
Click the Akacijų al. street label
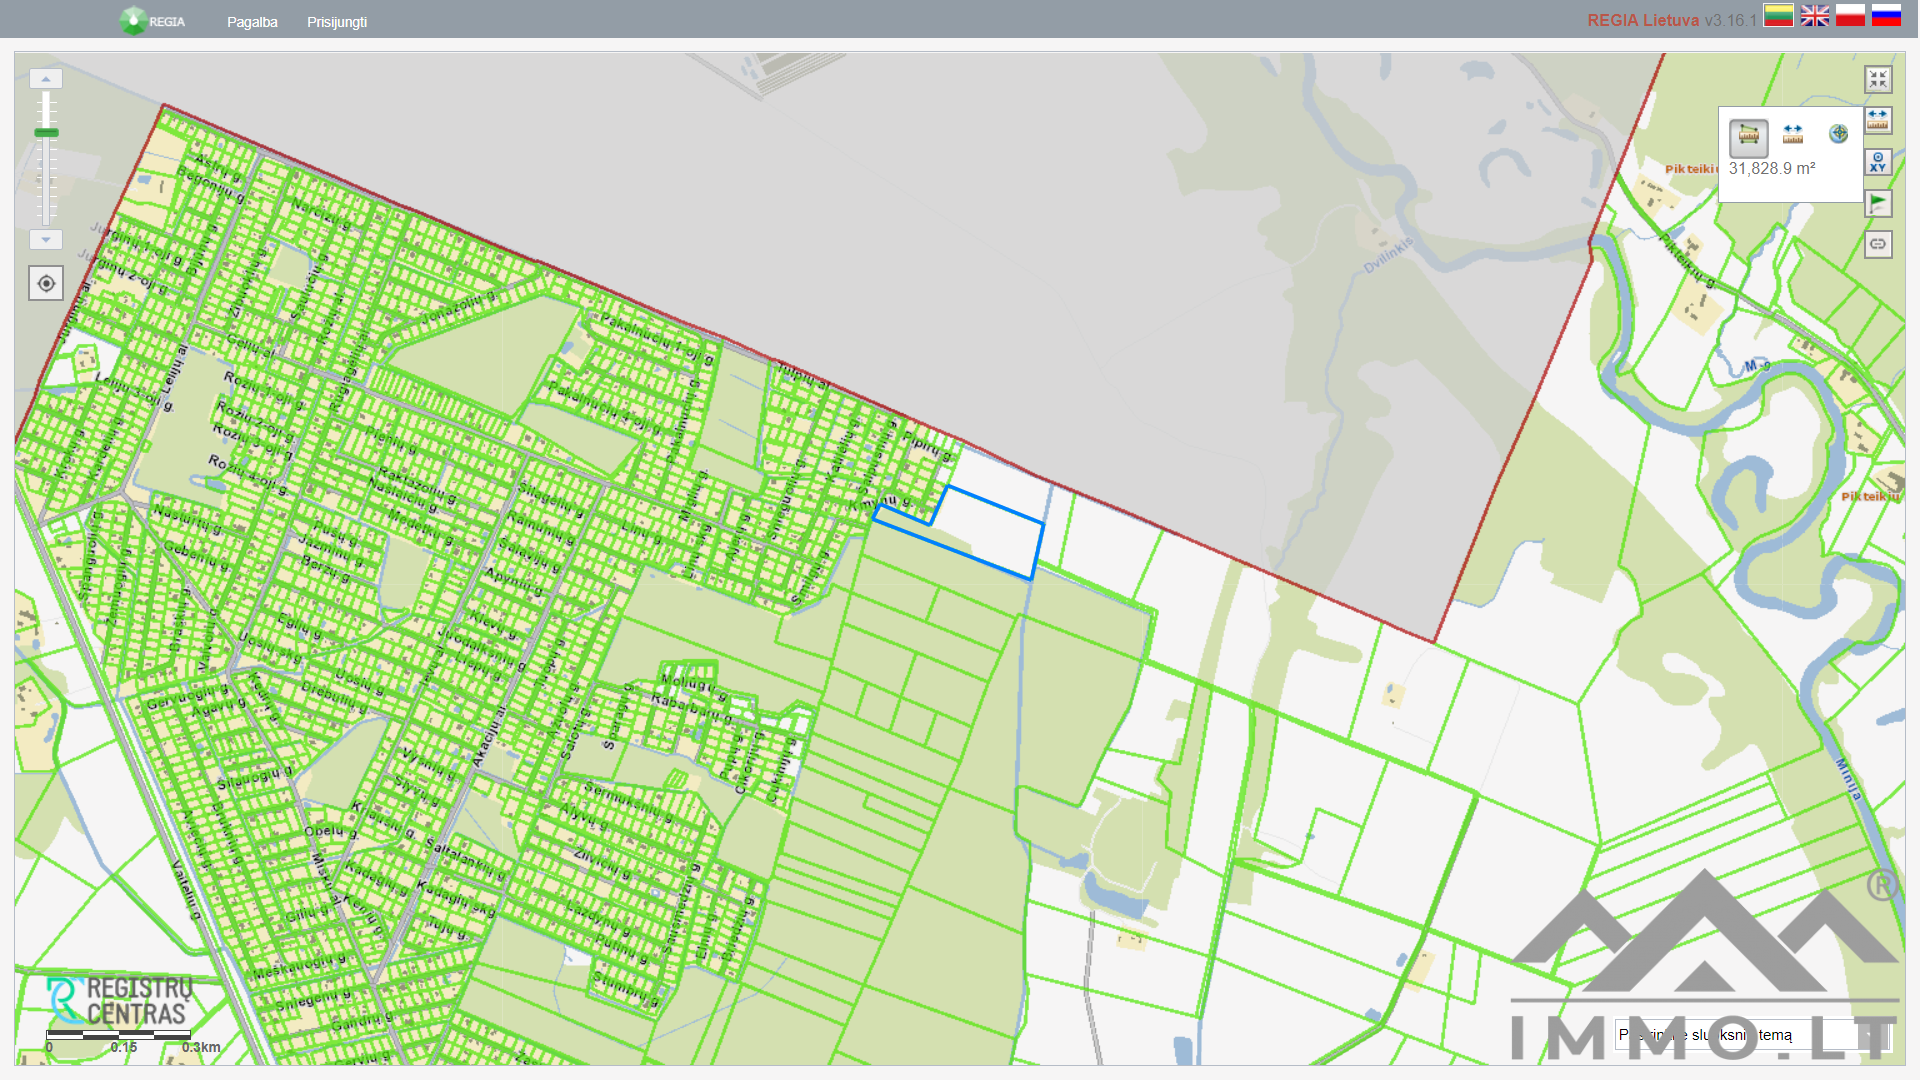pos(489,735)
